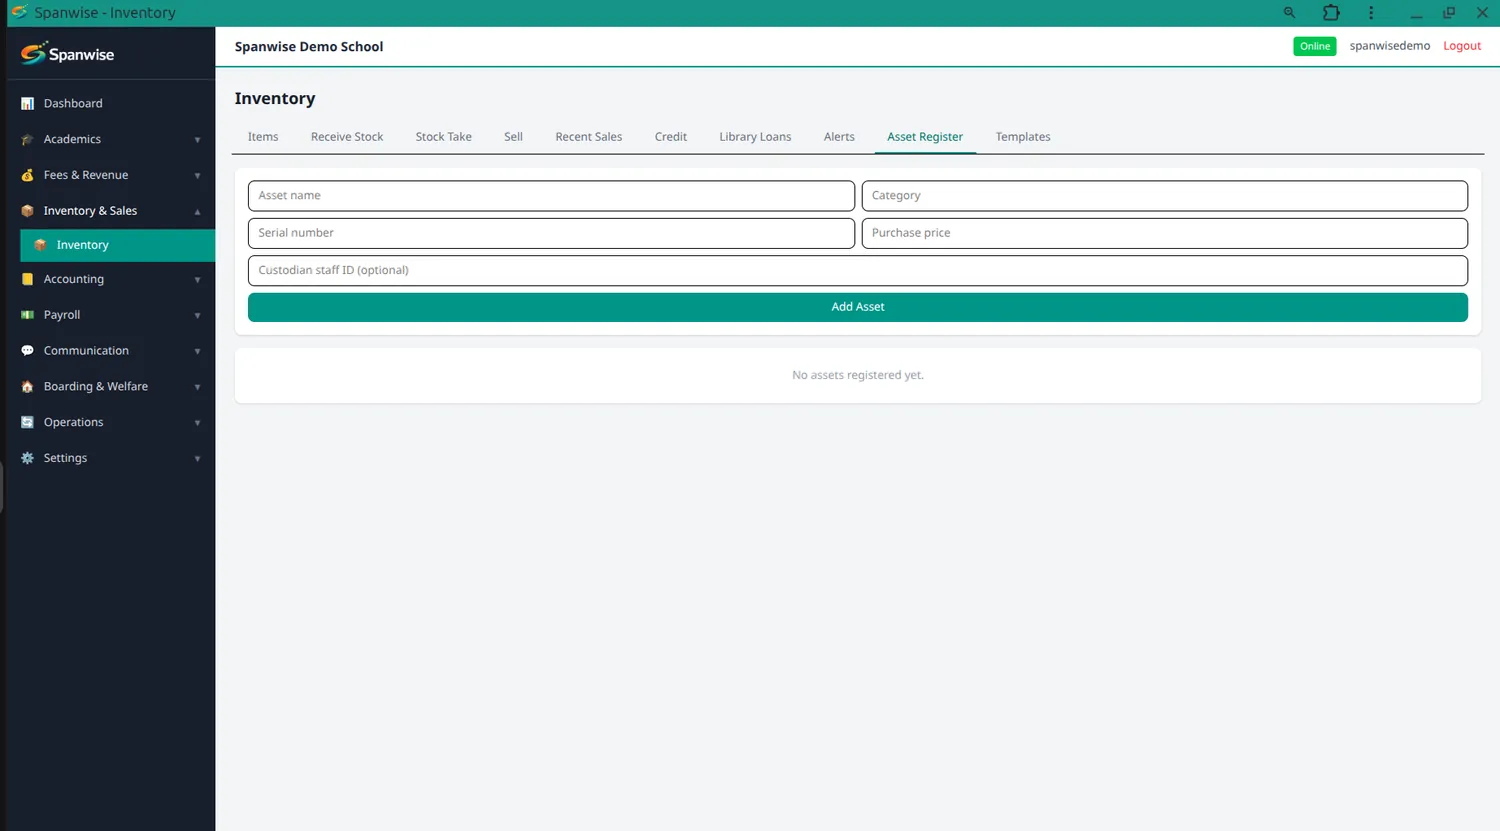Click the Spanwise app icon in title bar
Viewport: 1500px width, 831px height.
pyautogui.click(x=19, y=12)
